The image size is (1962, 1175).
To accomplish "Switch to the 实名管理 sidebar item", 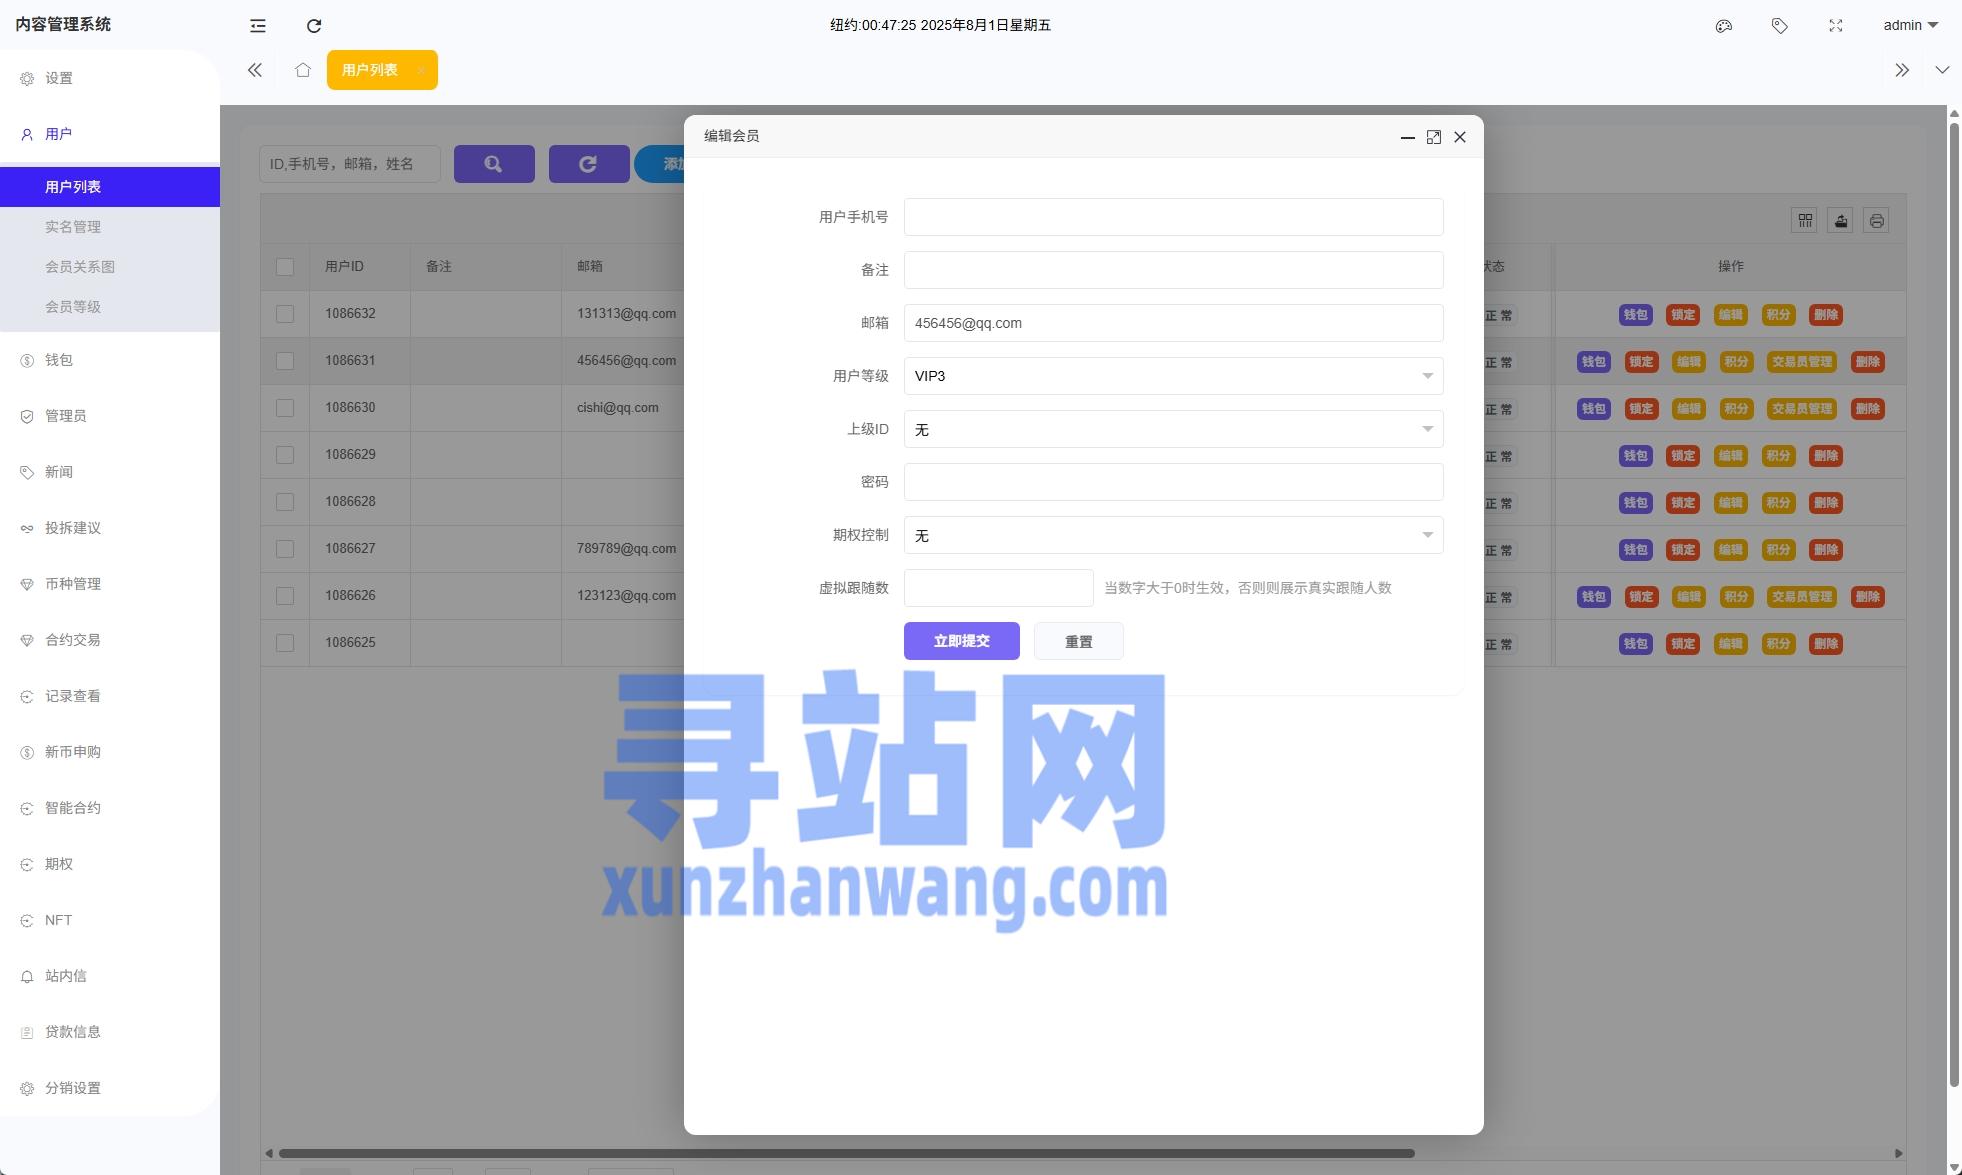I will pyautogui.click(x=73, y=226).
